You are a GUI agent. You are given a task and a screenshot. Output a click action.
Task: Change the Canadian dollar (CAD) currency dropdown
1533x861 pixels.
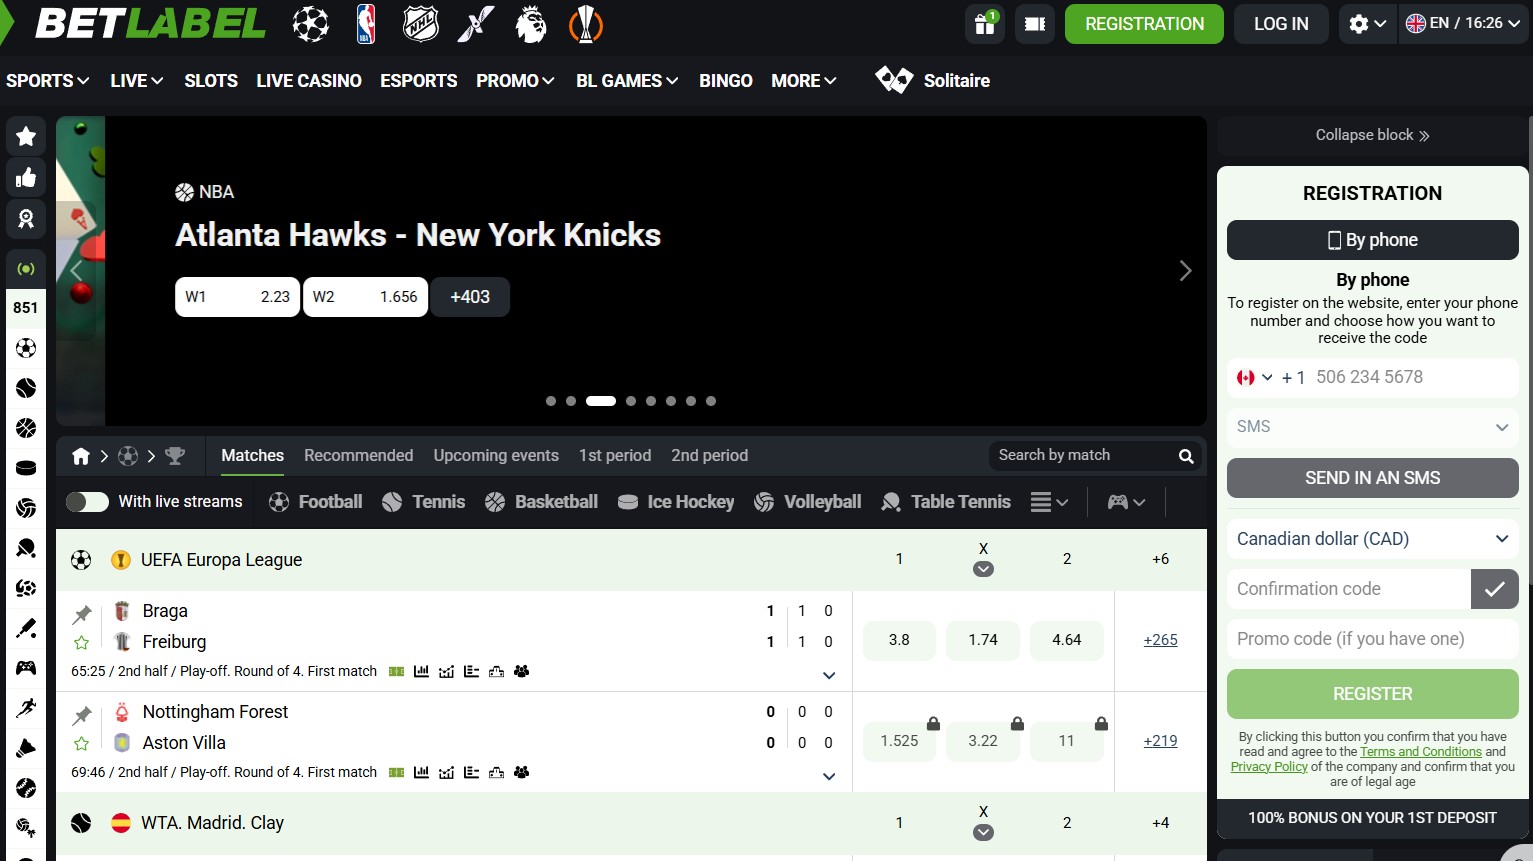(x=1373, y=539)
